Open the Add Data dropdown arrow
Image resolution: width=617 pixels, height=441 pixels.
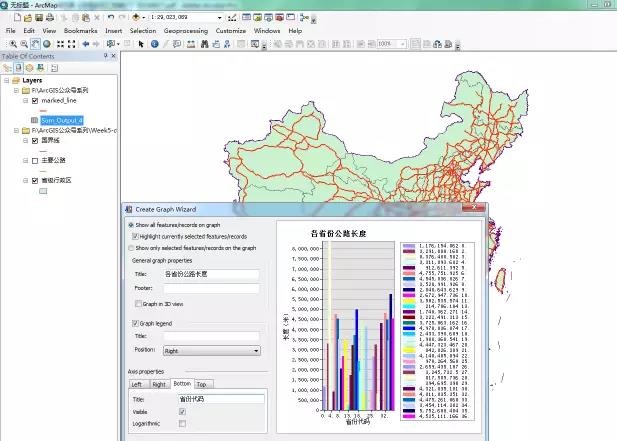(143, 17)
